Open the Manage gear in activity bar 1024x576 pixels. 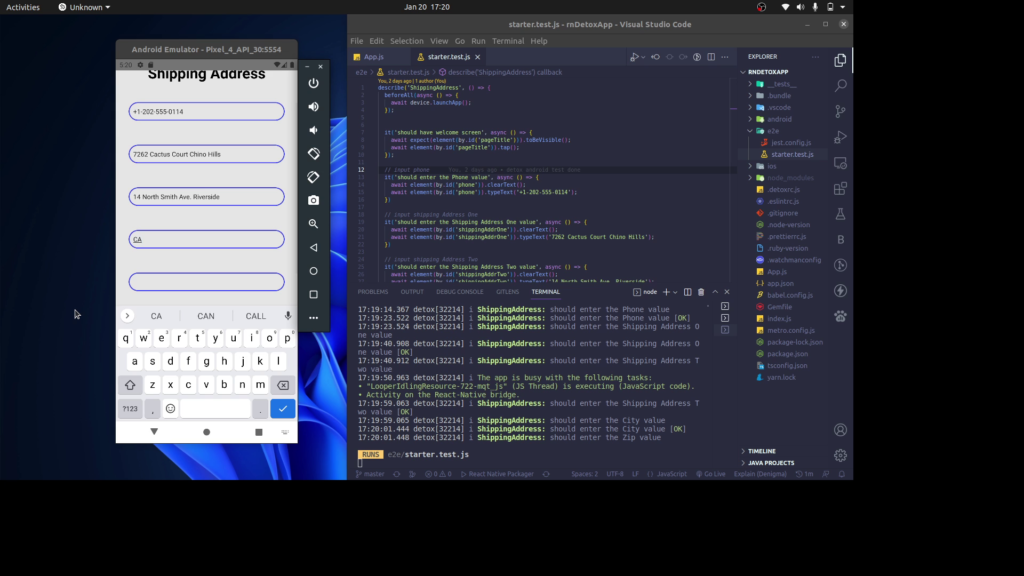click(840, 455)
